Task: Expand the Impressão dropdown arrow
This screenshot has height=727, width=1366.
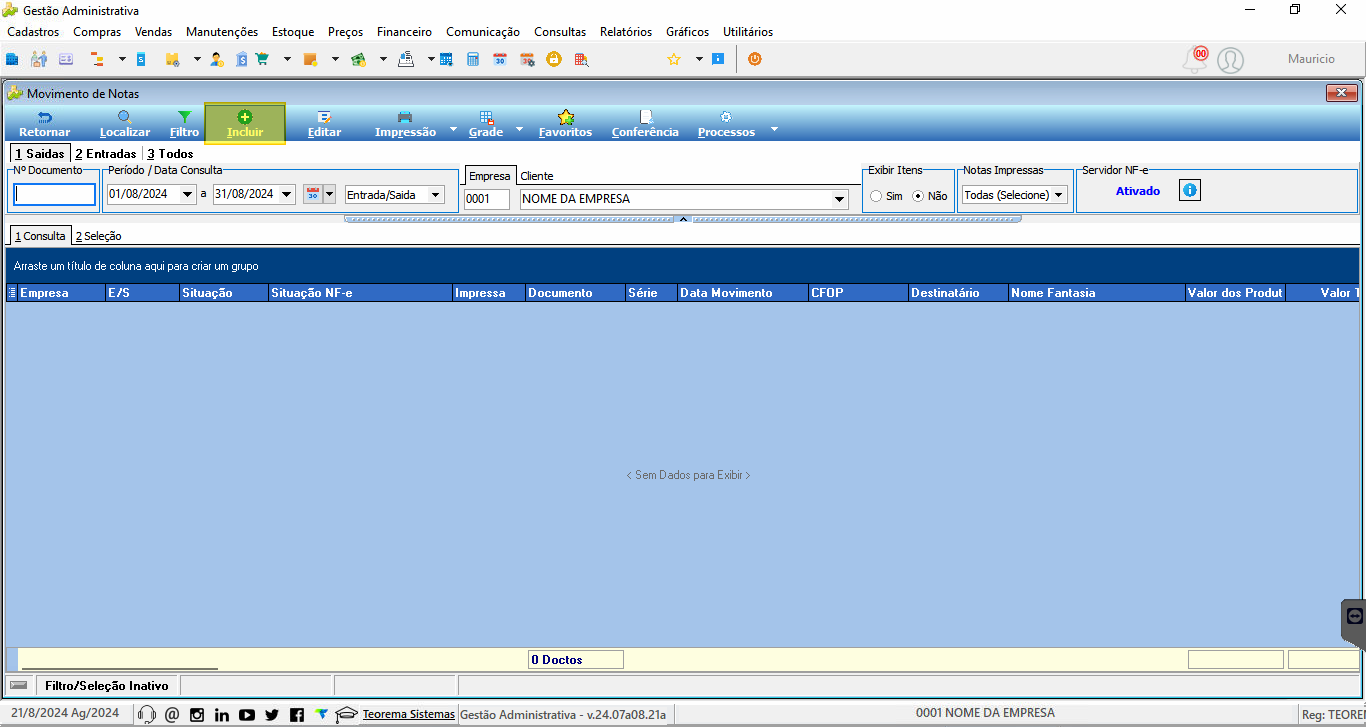Action: tap(452, 130)
